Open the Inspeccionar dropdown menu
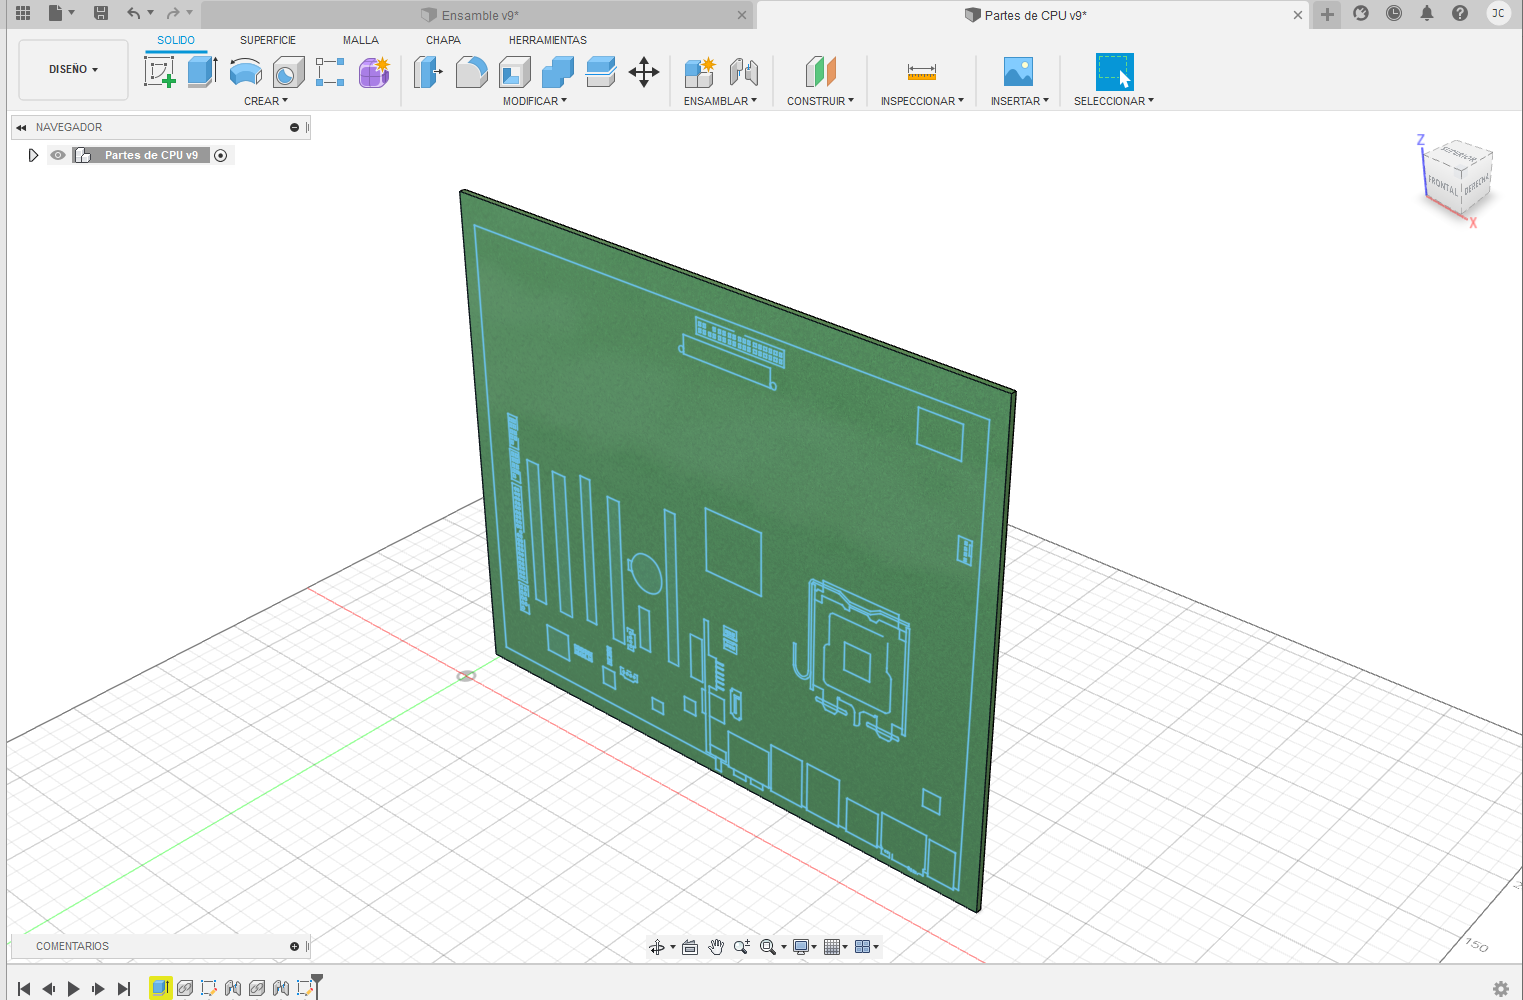The image size is (1523, 1000). point(922,101)
